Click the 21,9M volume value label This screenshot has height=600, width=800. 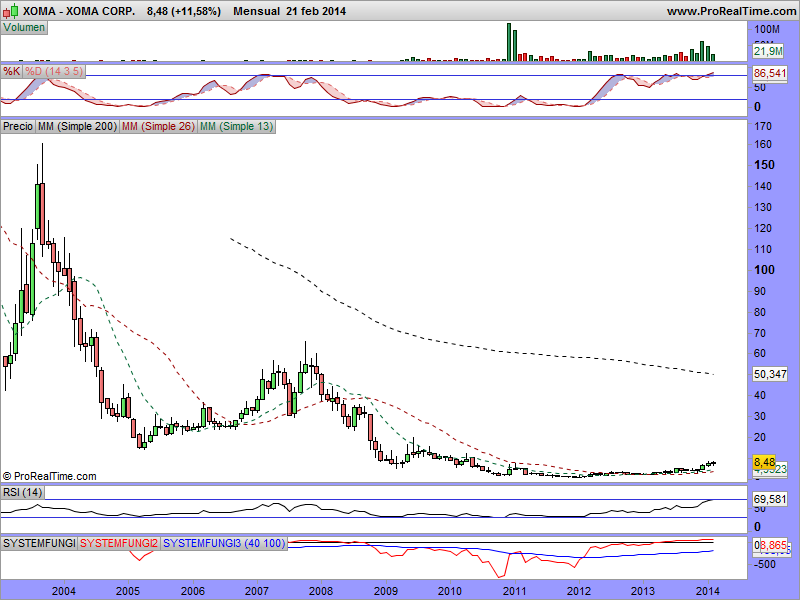pyautogui.click(x=768, y=51)
